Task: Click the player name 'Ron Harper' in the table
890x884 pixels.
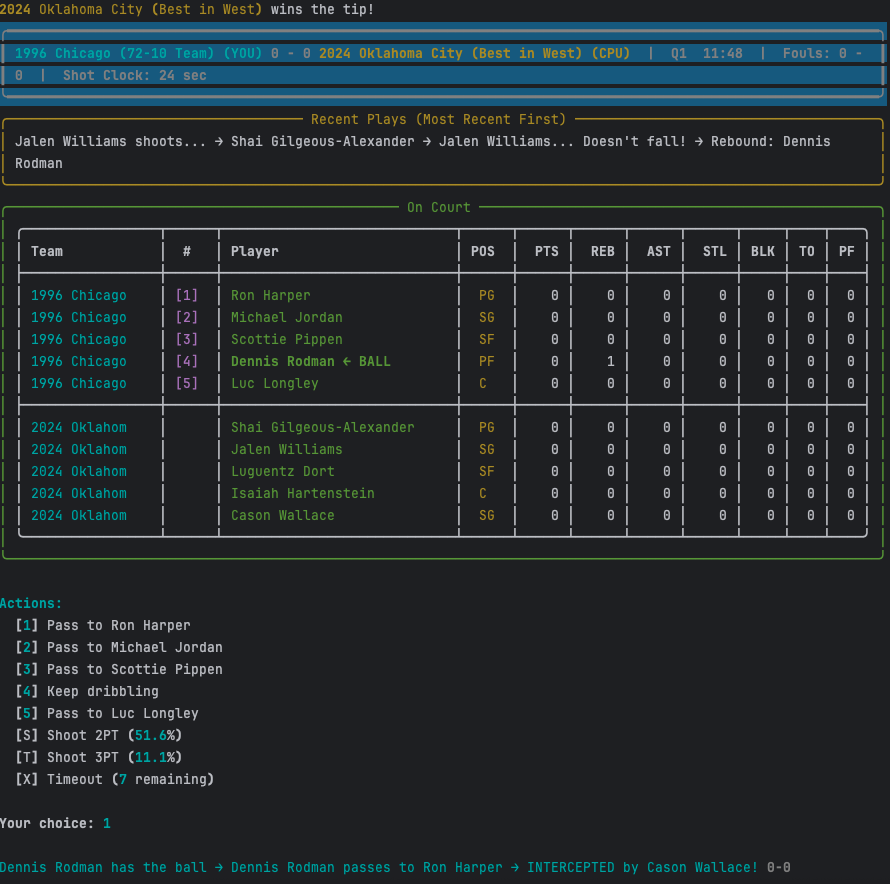Action: 271,295
